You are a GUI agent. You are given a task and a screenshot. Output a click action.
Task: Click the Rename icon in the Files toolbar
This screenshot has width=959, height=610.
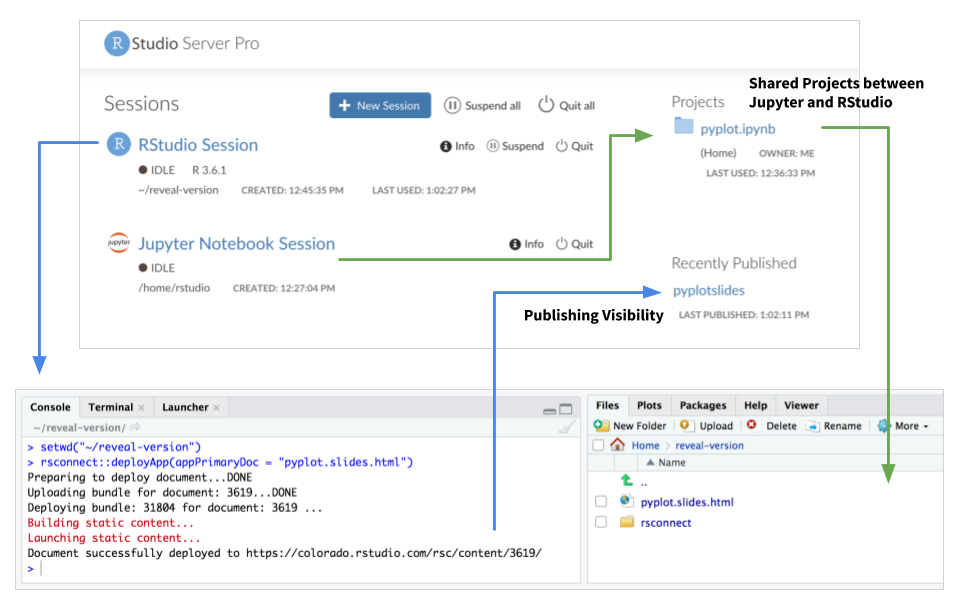(812, 423)
